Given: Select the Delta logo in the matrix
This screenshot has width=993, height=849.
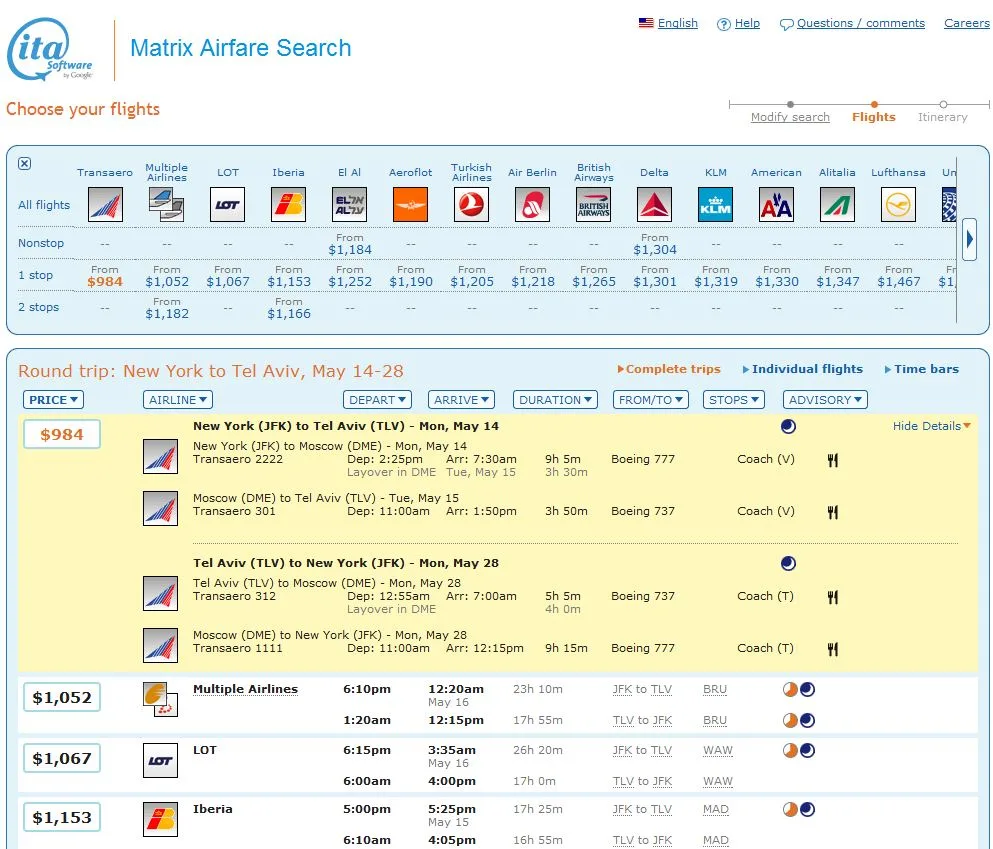Looking at the screenshot, I should (654, 204).
